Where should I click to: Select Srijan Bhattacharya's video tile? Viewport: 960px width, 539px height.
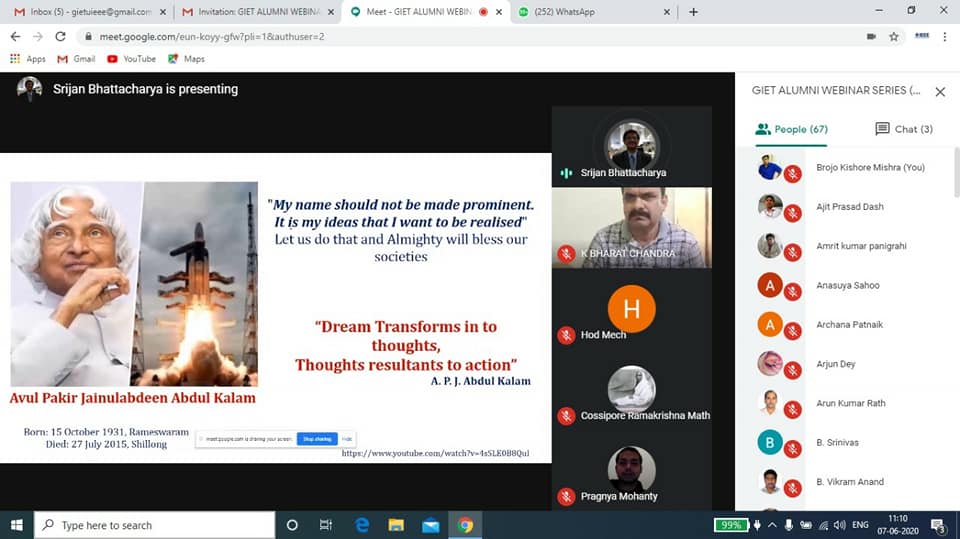point(631,146)
